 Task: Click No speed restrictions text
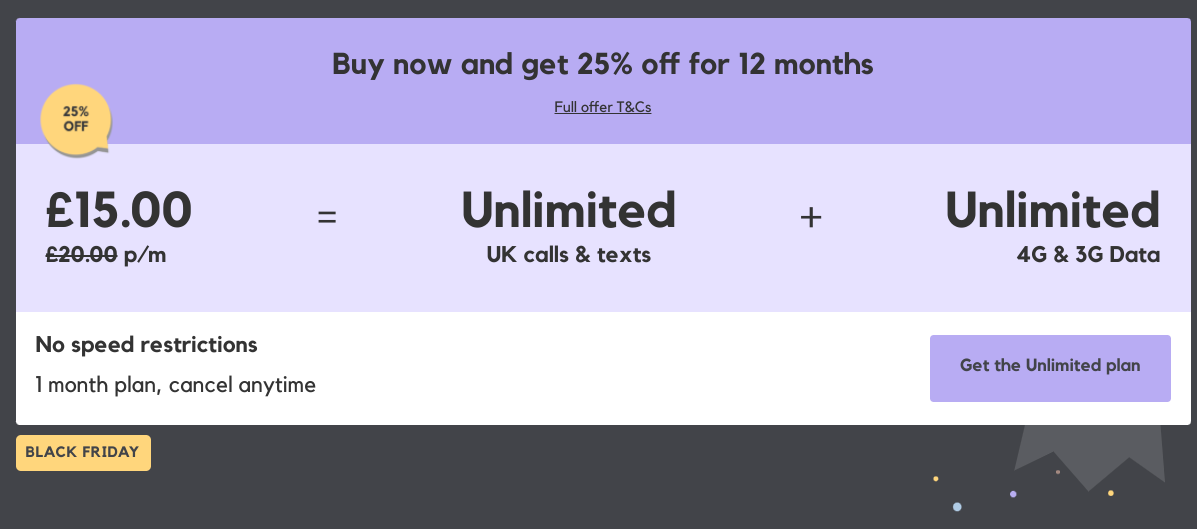147,345
